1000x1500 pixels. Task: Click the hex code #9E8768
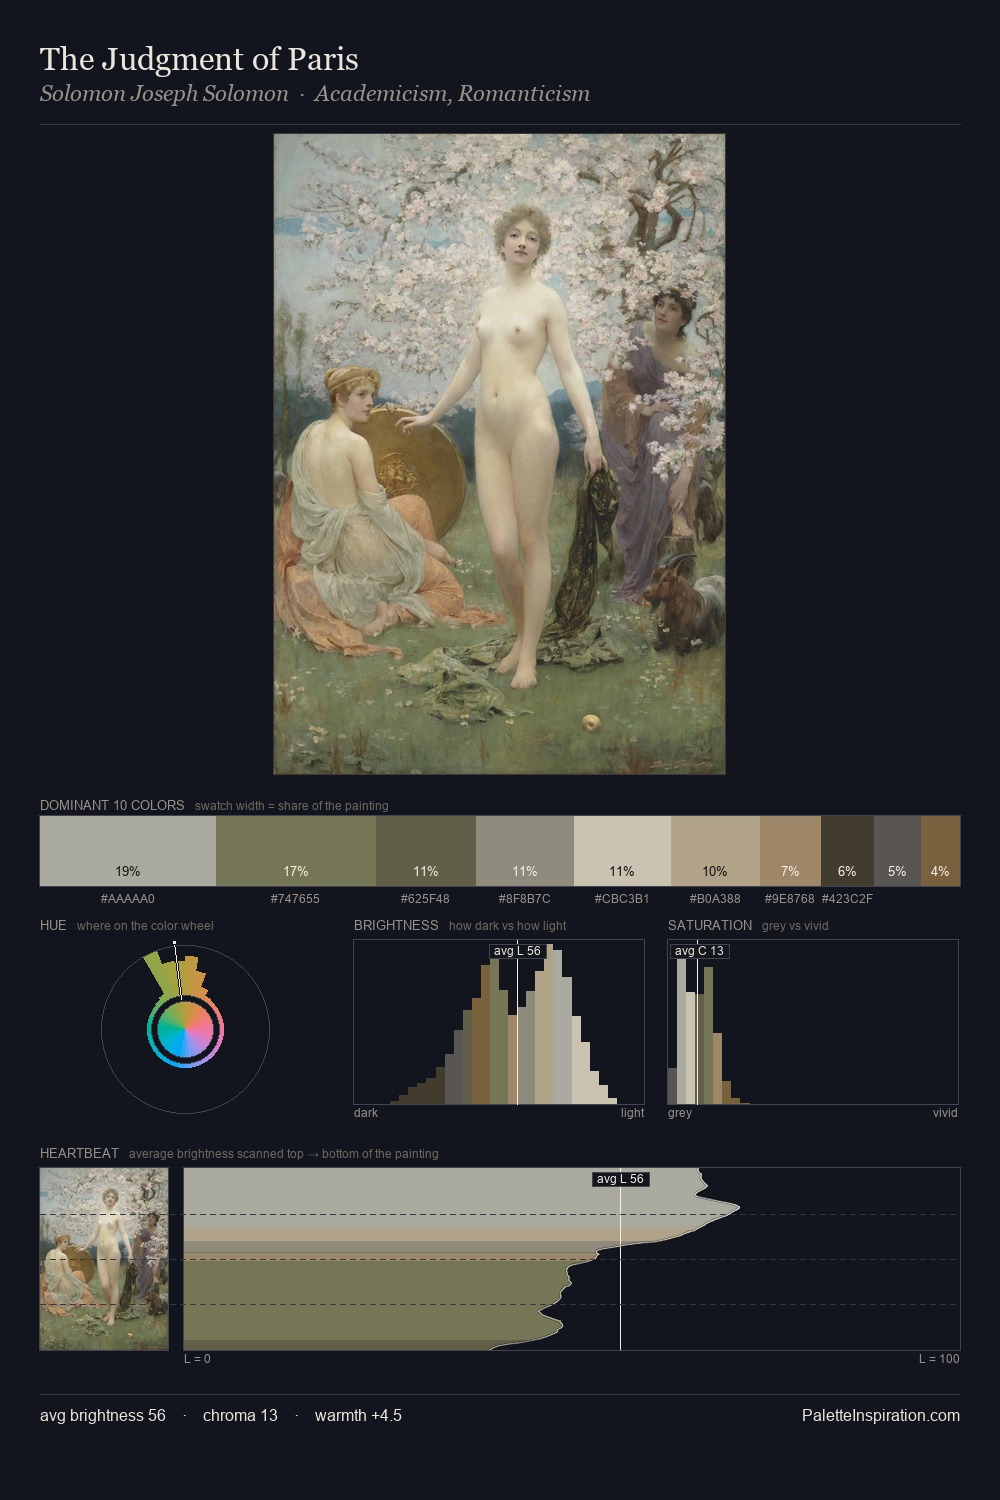tap(790, 899)
